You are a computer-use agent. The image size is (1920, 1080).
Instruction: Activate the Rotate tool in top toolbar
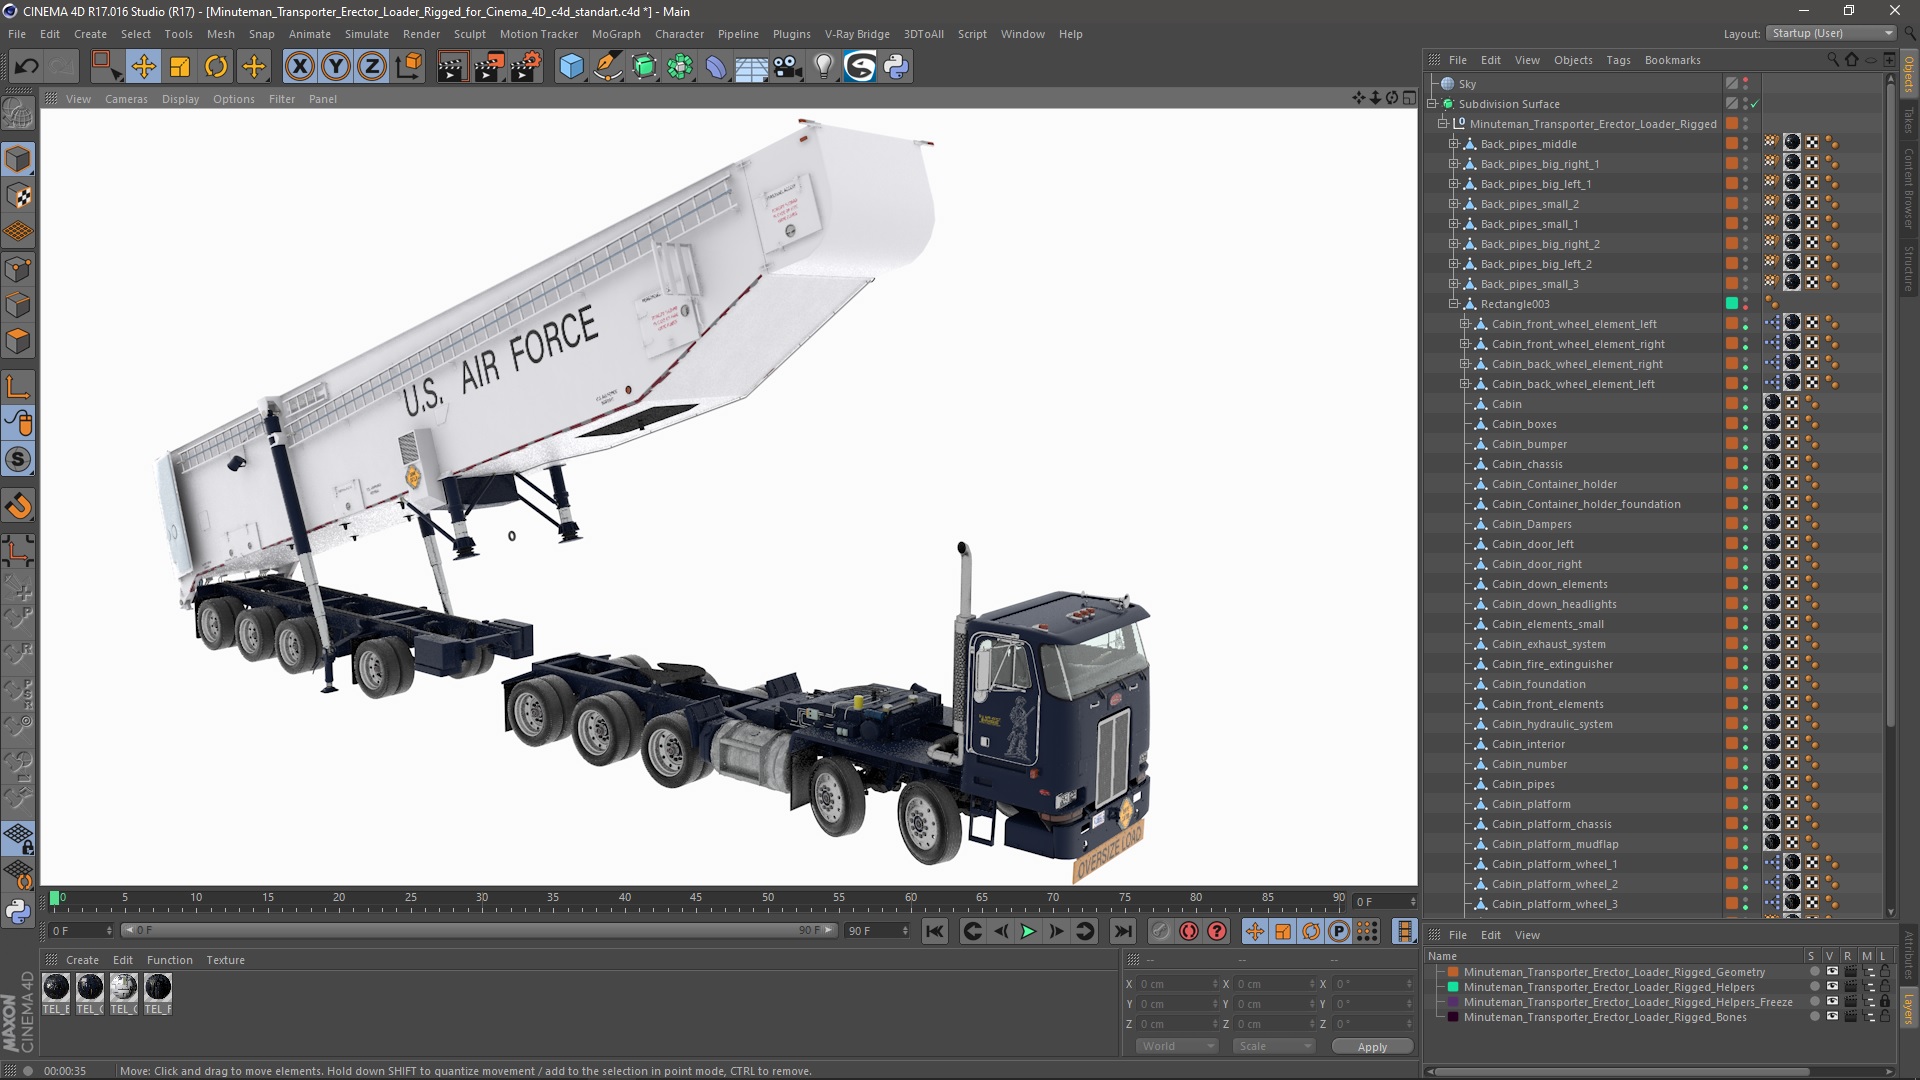(x=216, y=67)
